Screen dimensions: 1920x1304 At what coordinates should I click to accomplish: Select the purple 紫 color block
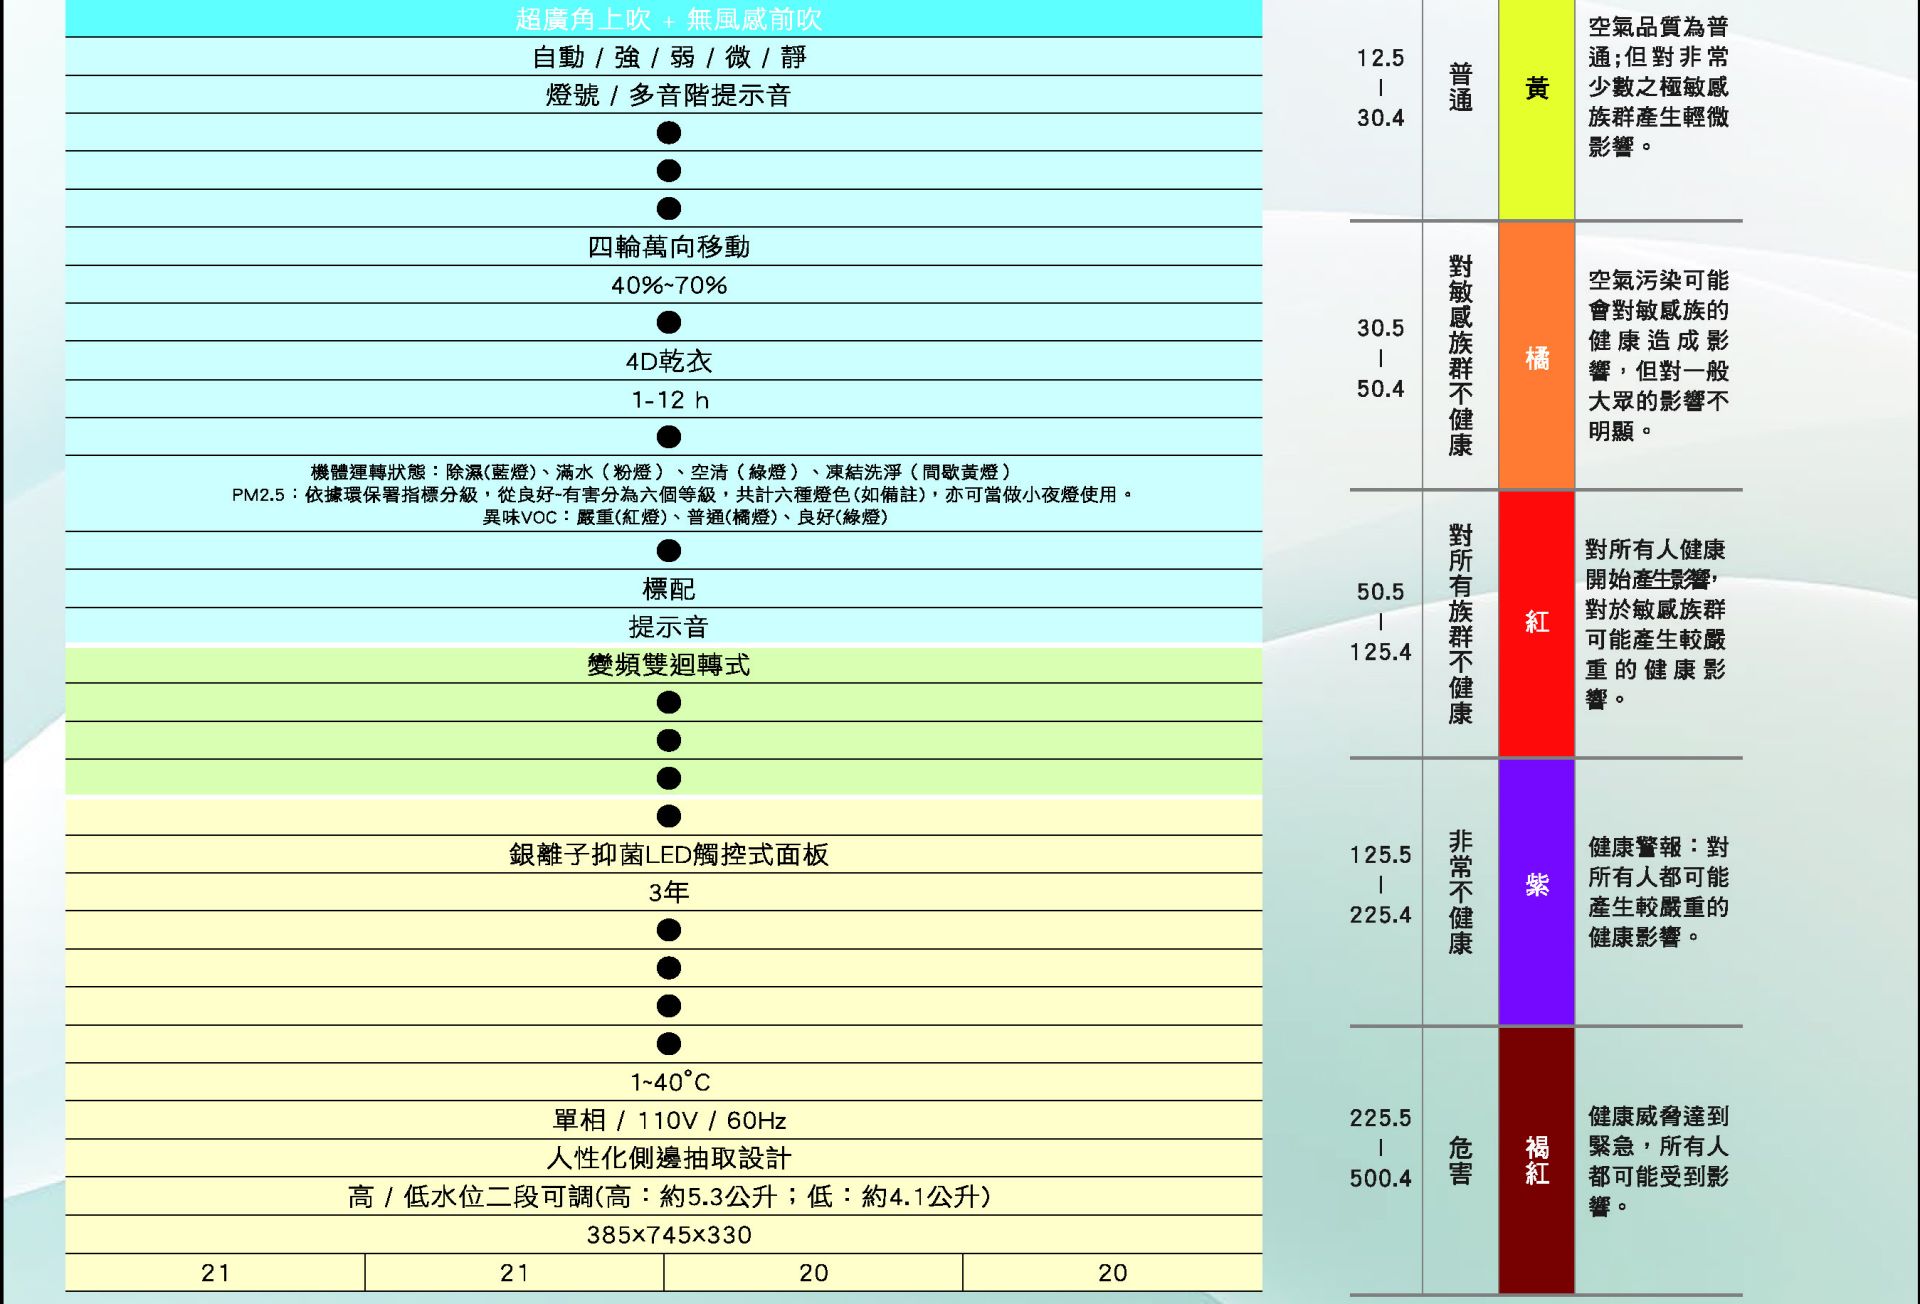click(1536, 885)
